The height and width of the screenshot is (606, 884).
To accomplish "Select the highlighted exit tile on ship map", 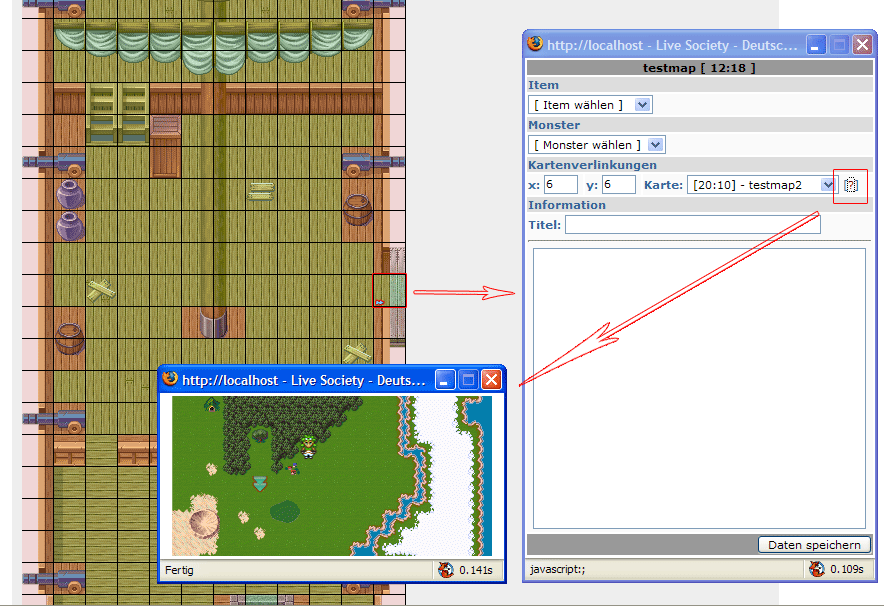I will [x=389, y=290].
